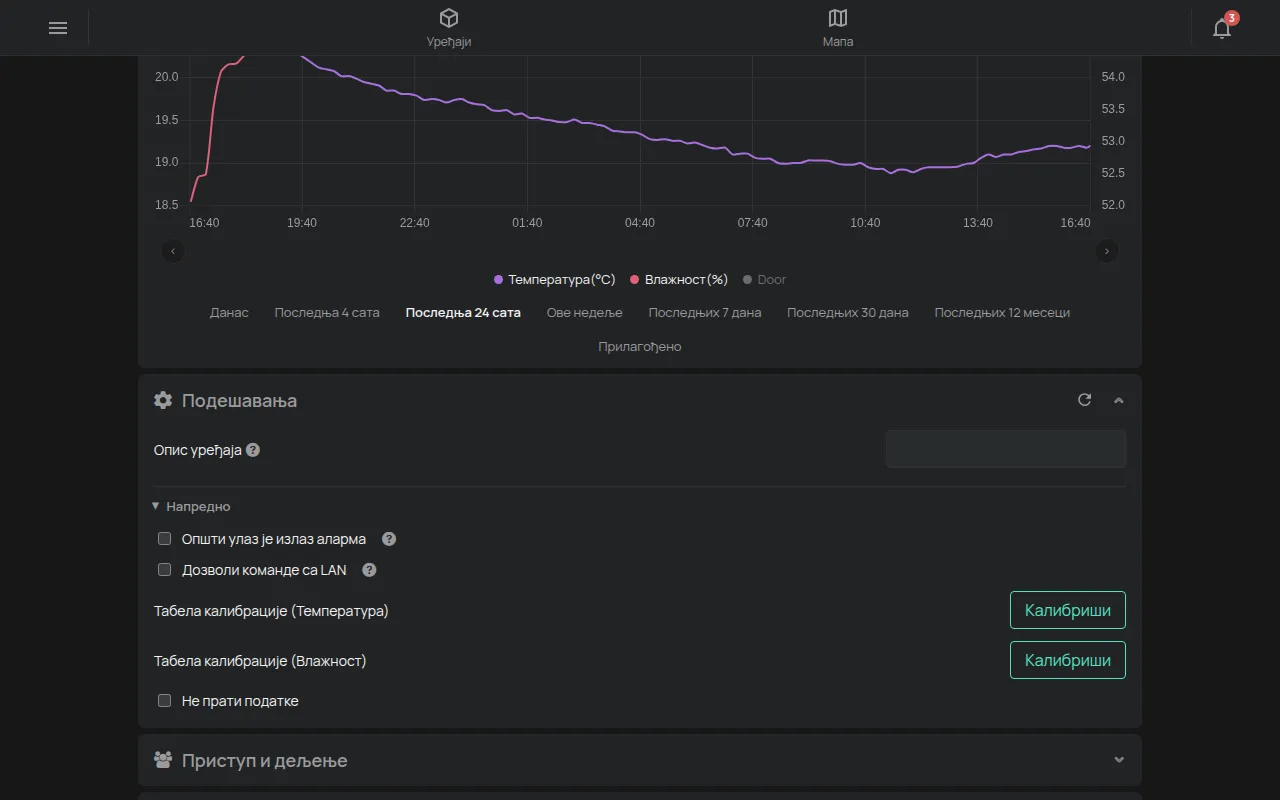1280x800 pixels.
Task: Click the Опис уређаја text field
Action: coord(1006,449)
